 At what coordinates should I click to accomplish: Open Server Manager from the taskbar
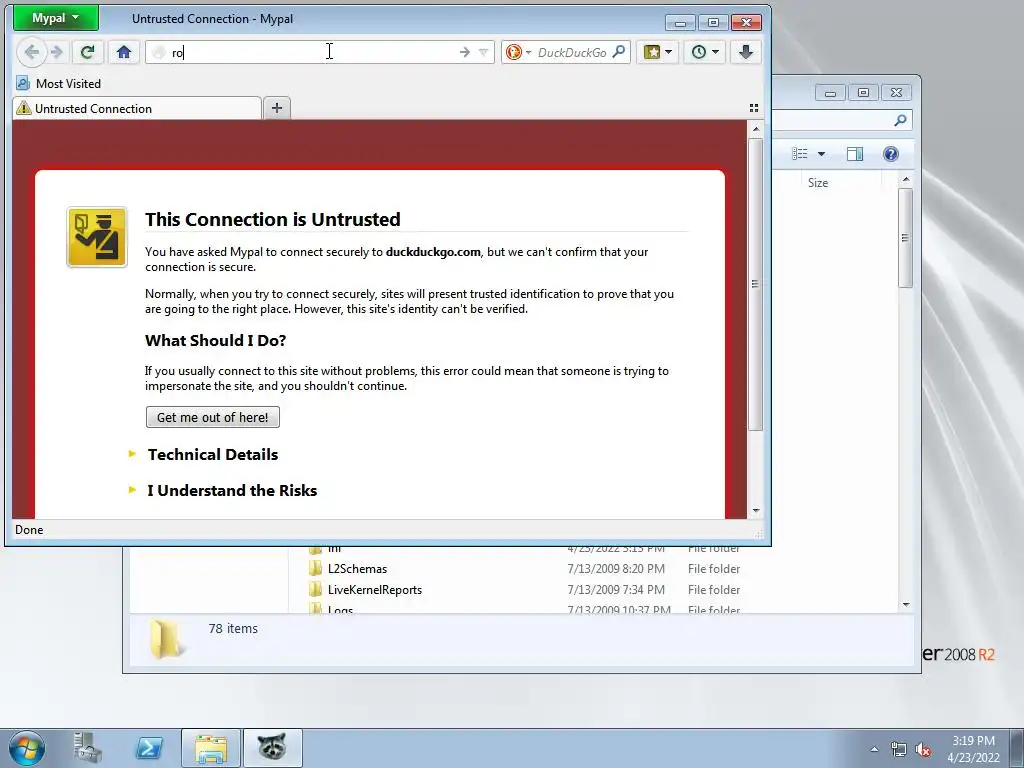[x=88, y=748]
